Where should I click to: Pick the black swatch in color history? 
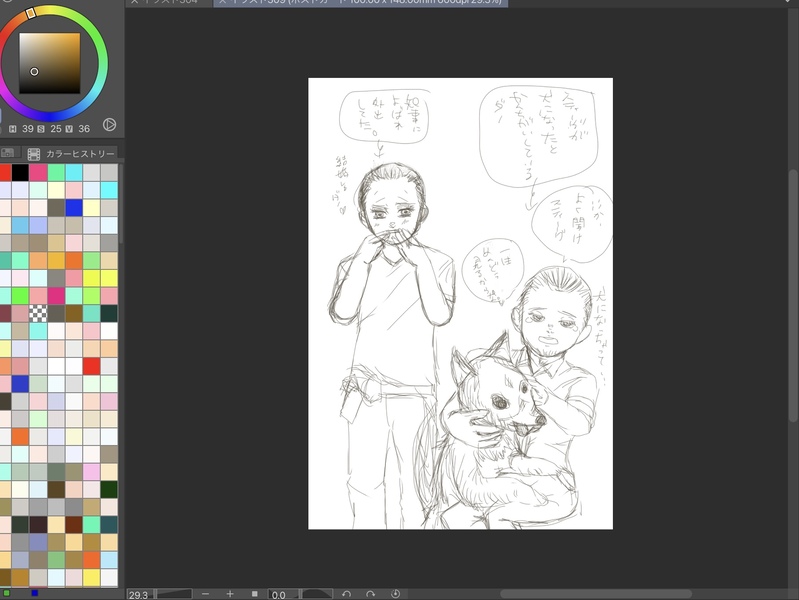pos(20,172)
